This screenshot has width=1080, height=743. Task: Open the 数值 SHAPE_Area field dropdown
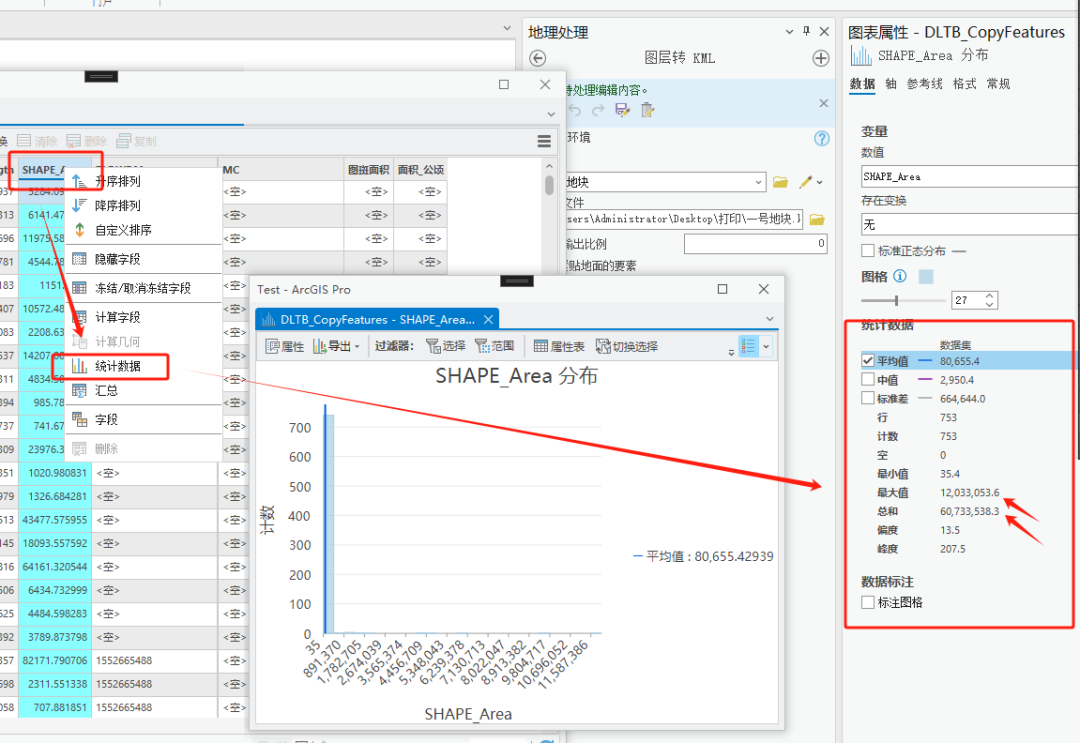(970, 176)
